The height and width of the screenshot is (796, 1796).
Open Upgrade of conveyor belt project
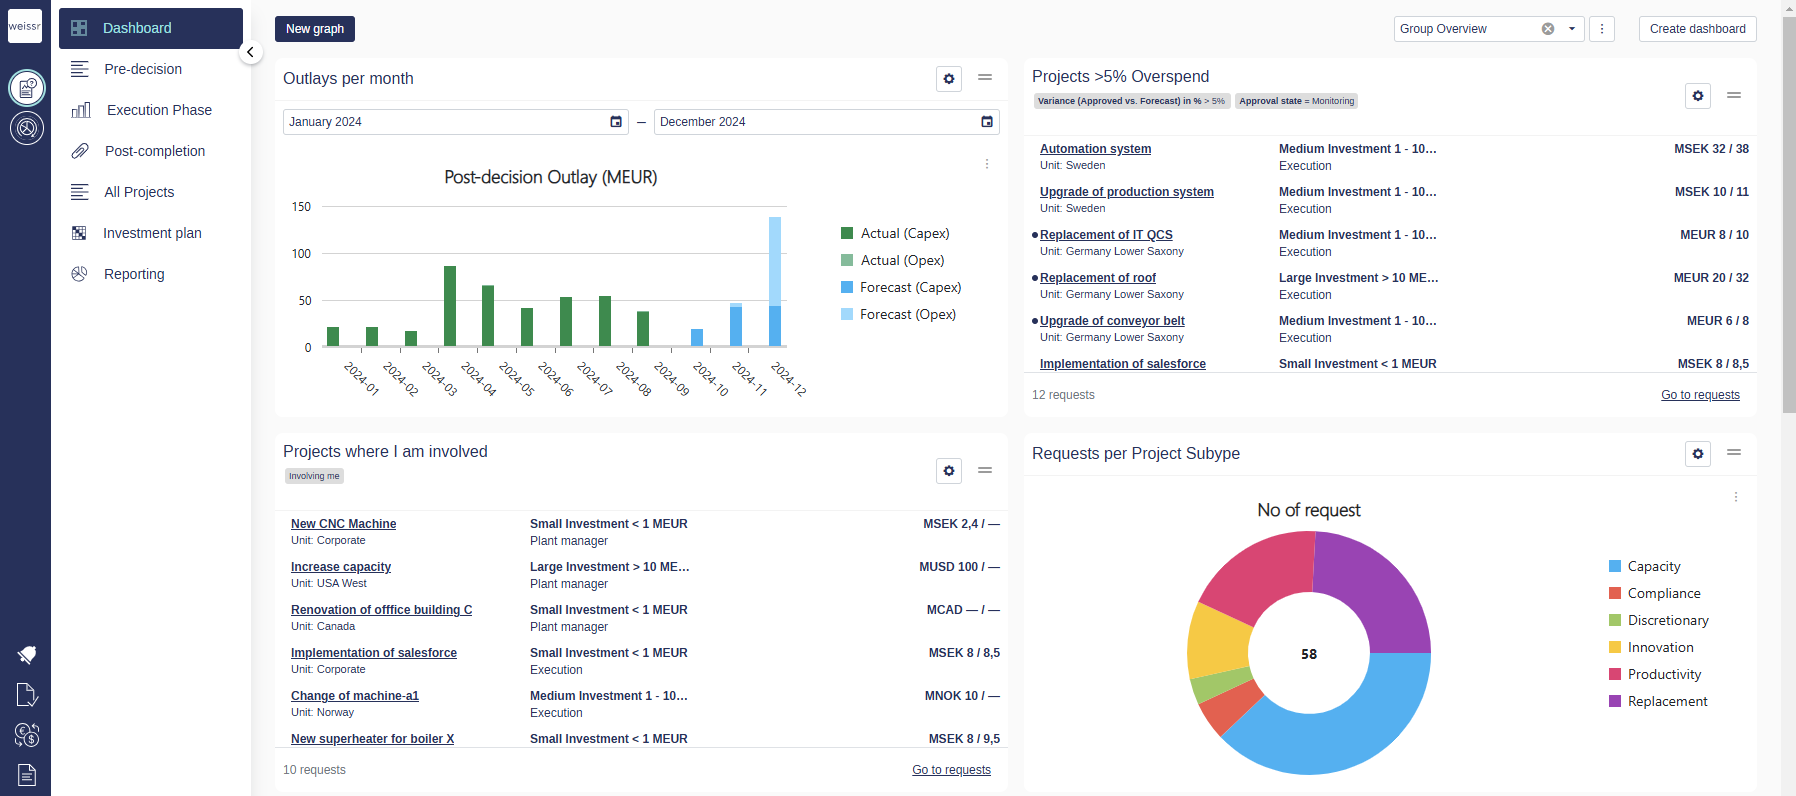(x=1112, y=321)
